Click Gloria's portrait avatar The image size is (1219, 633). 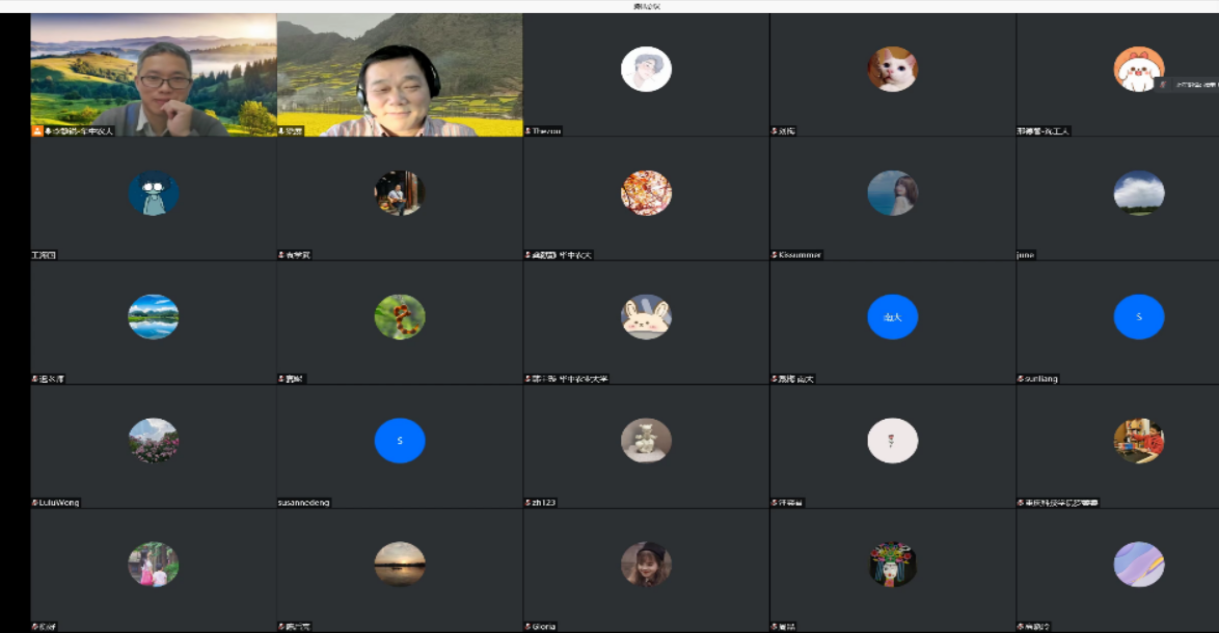[x=646, y=565]
